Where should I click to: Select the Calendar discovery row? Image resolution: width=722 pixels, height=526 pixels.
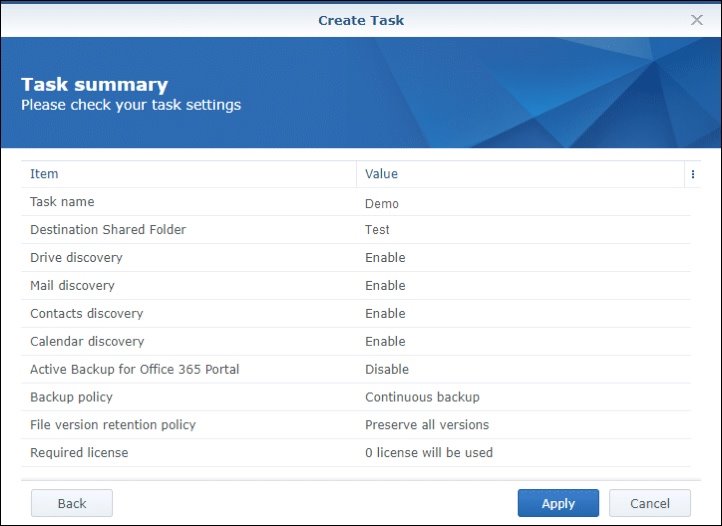pos(87,342)
